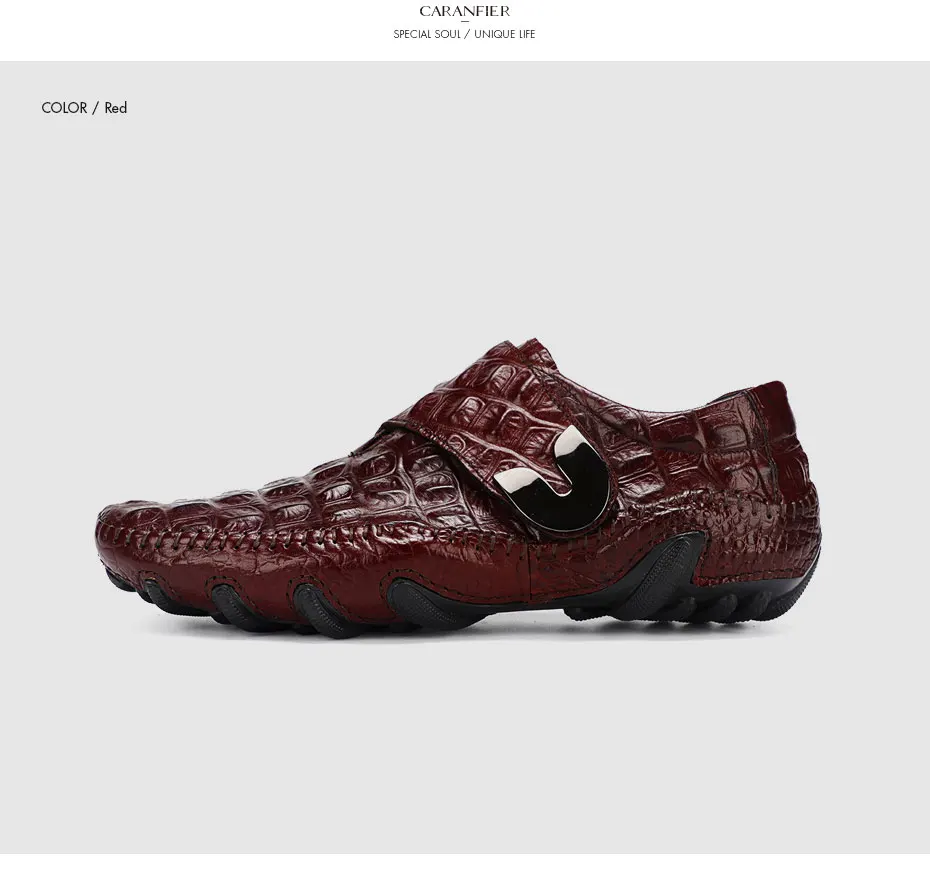This screenshot has width=930, height=871.
Task: Click the 'COLOR' label
Action: [64, 108]
